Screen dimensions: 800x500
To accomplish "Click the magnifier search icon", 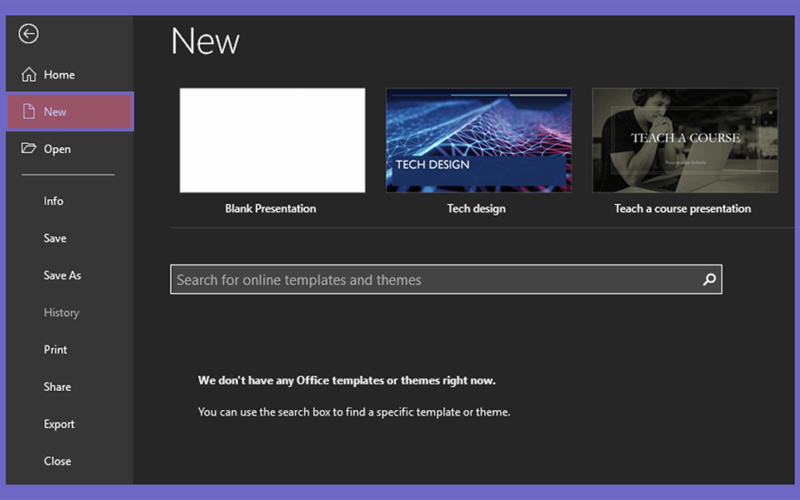I will 709,279.
